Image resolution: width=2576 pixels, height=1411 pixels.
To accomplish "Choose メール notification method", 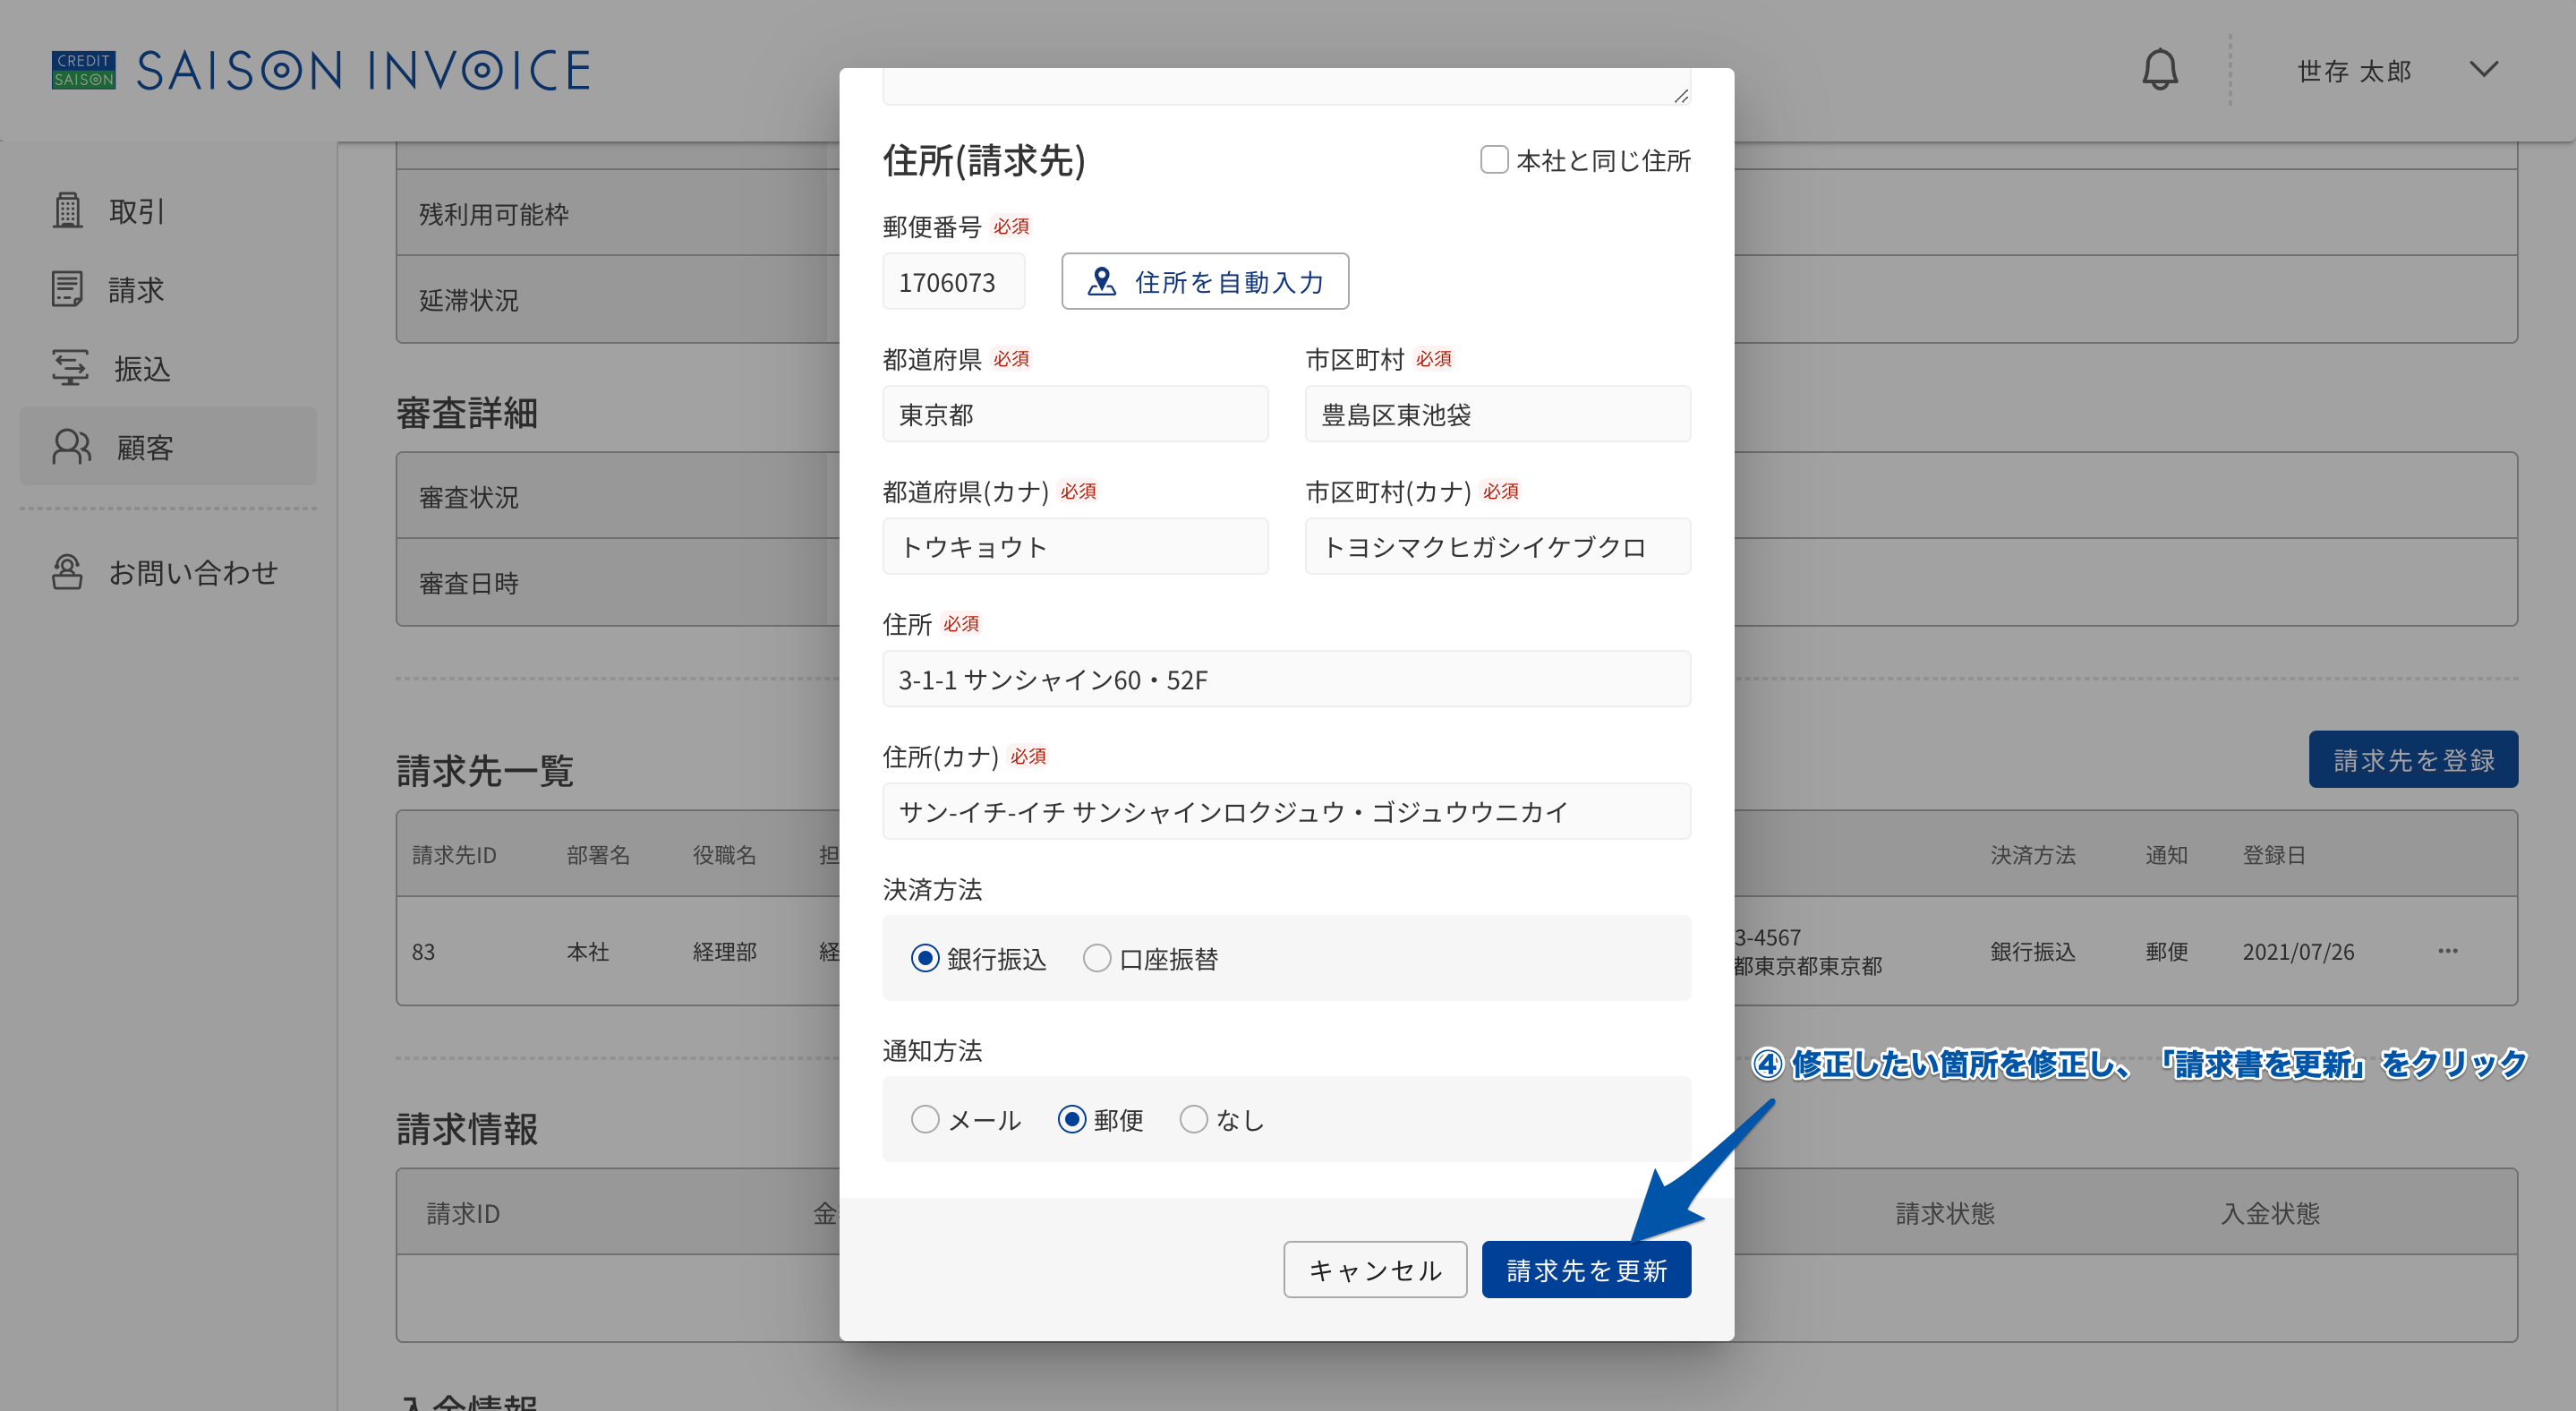I will coord(925,1119).
